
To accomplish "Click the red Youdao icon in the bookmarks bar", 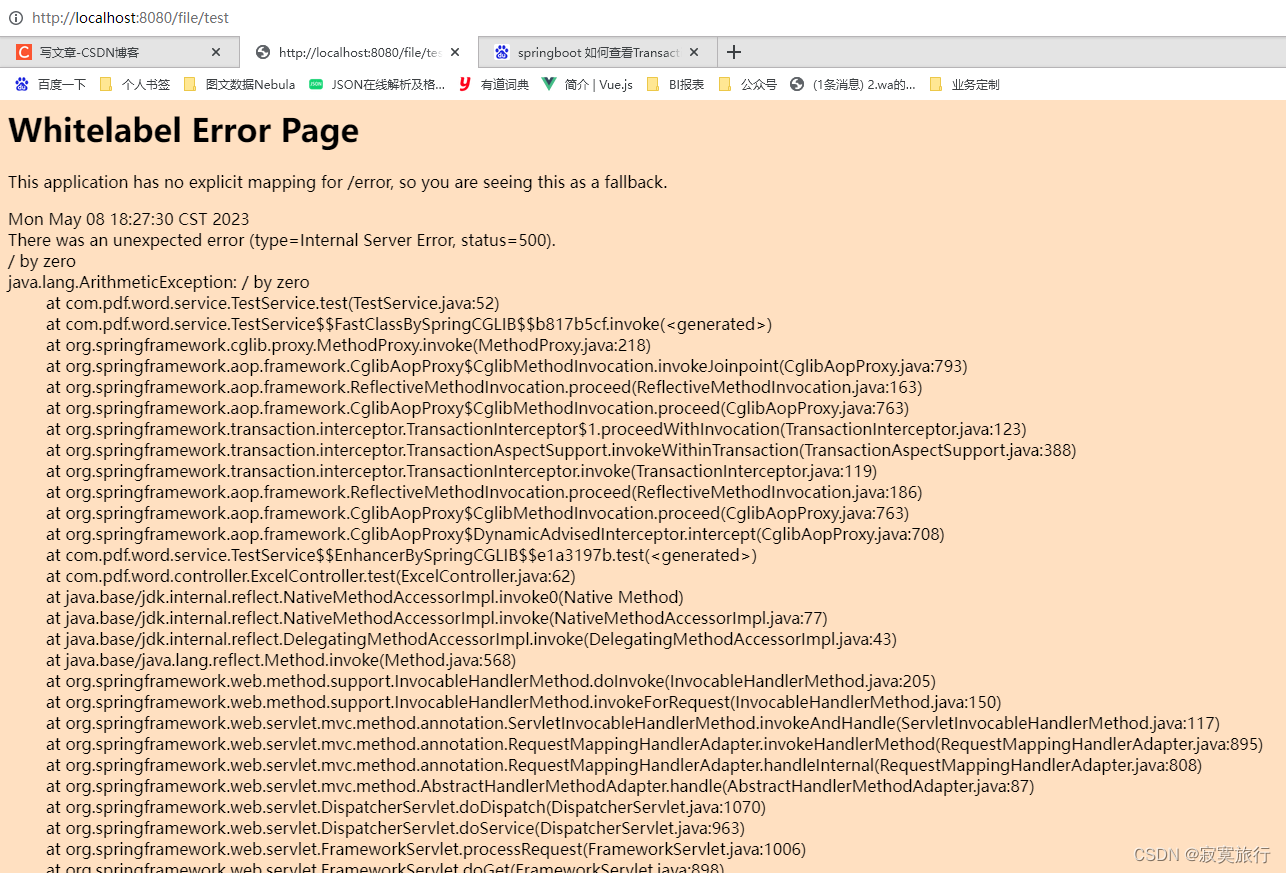I will click(x=465, y=85).
